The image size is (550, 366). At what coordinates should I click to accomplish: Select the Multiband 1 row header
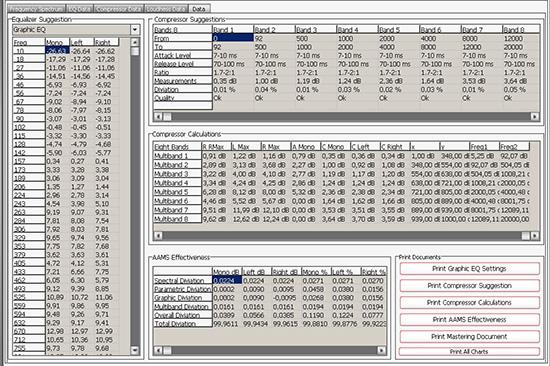click(177, 156)
